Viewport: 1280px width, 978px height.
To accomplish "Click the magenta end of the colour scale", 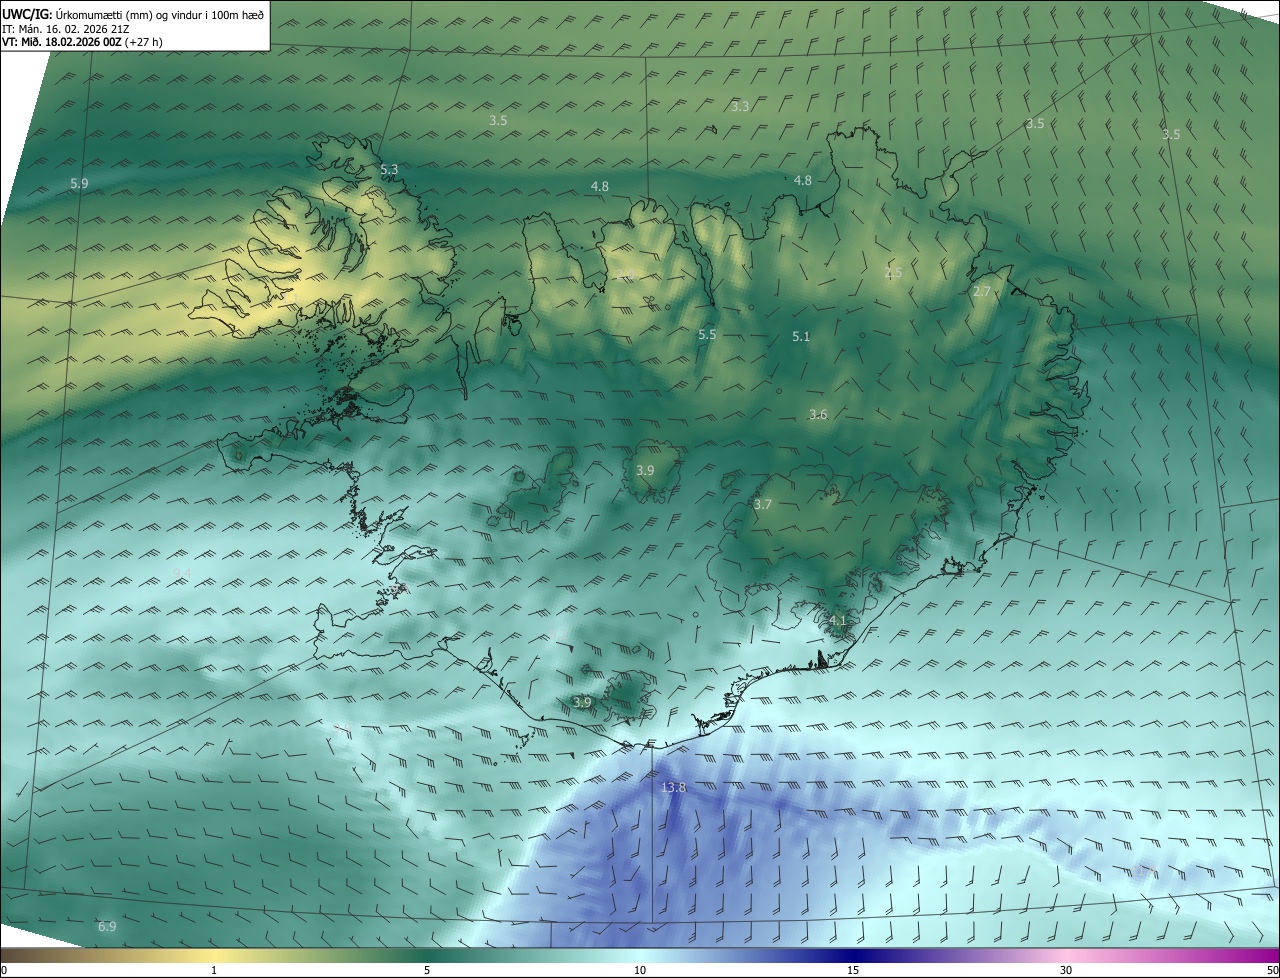I will pyautogui.click(x=1268, y=955).
